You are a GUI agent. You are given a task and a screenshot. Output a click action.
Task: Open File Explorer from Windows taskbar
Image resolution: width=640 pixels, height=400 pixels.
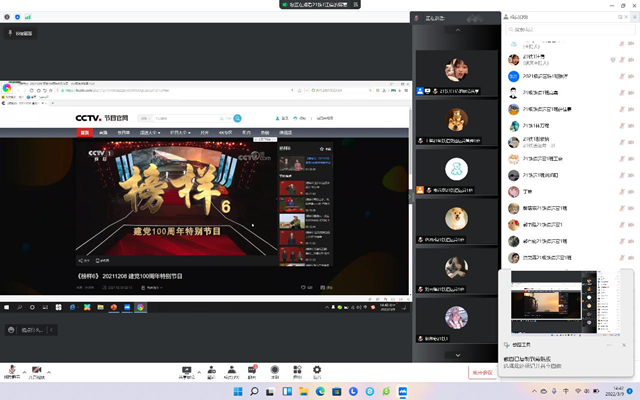click(304, 392)
